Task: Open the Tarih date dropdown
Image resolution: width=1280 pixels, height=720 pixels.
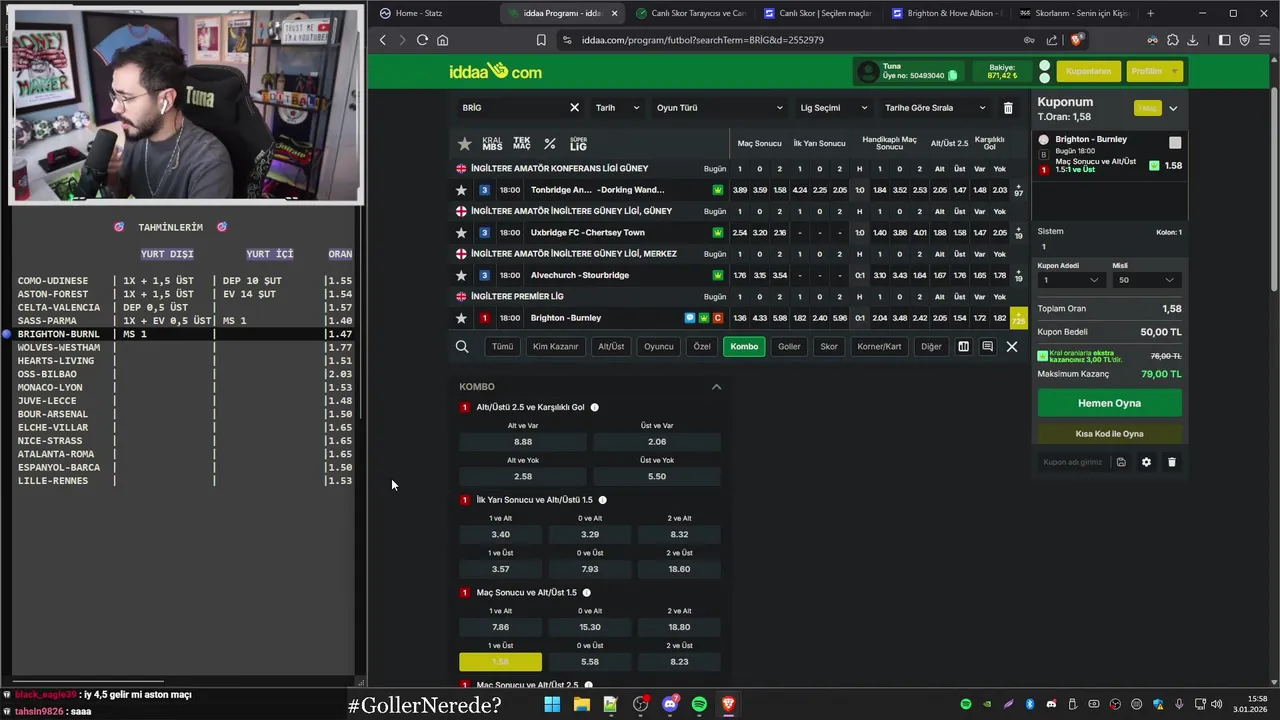Action: coord(617,108)
